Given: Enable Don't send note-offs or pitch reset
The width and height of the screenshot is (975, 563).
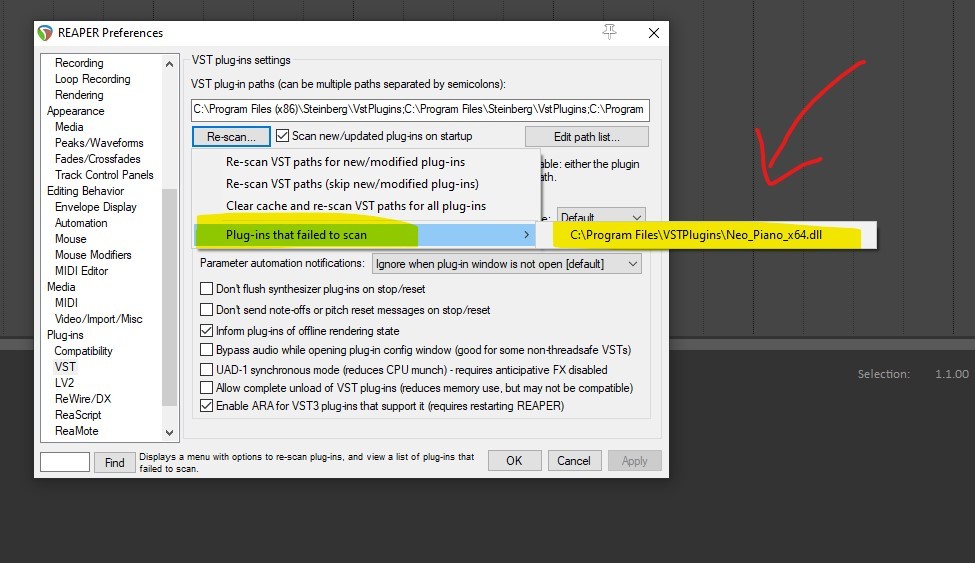Looking at the screenshot, I should (x=206, y=309).
